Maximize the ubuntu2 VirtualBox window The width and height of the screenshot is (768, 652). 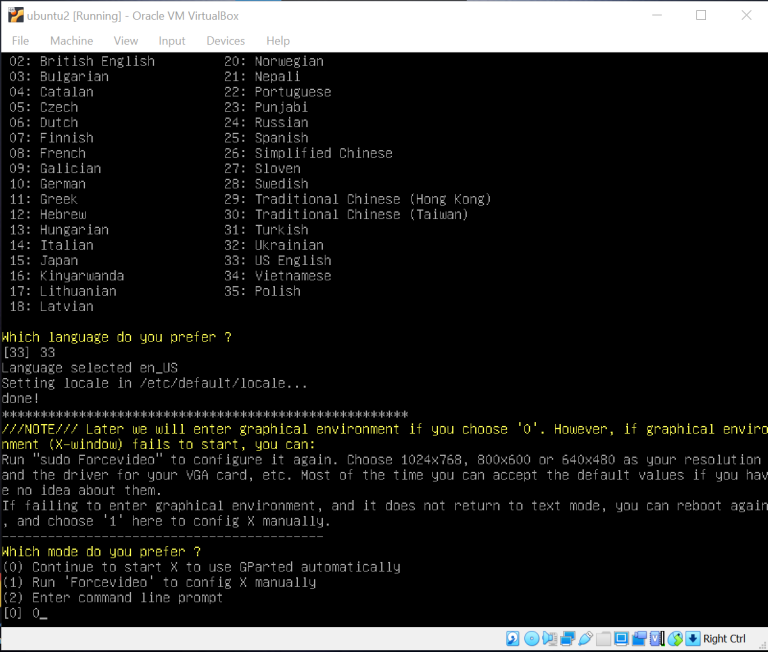(x=701, y=15)
